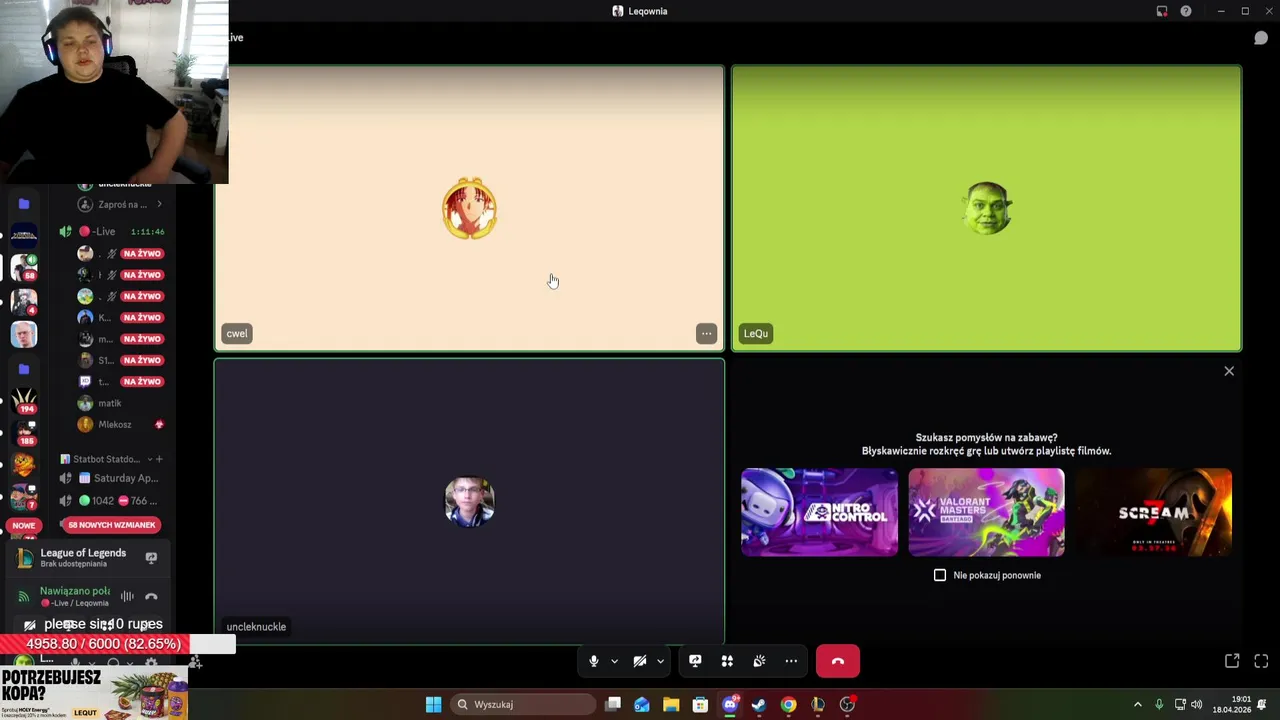Open Steam from taskbar
This screenshot has height=720, width=1280.
pos(759,704)
